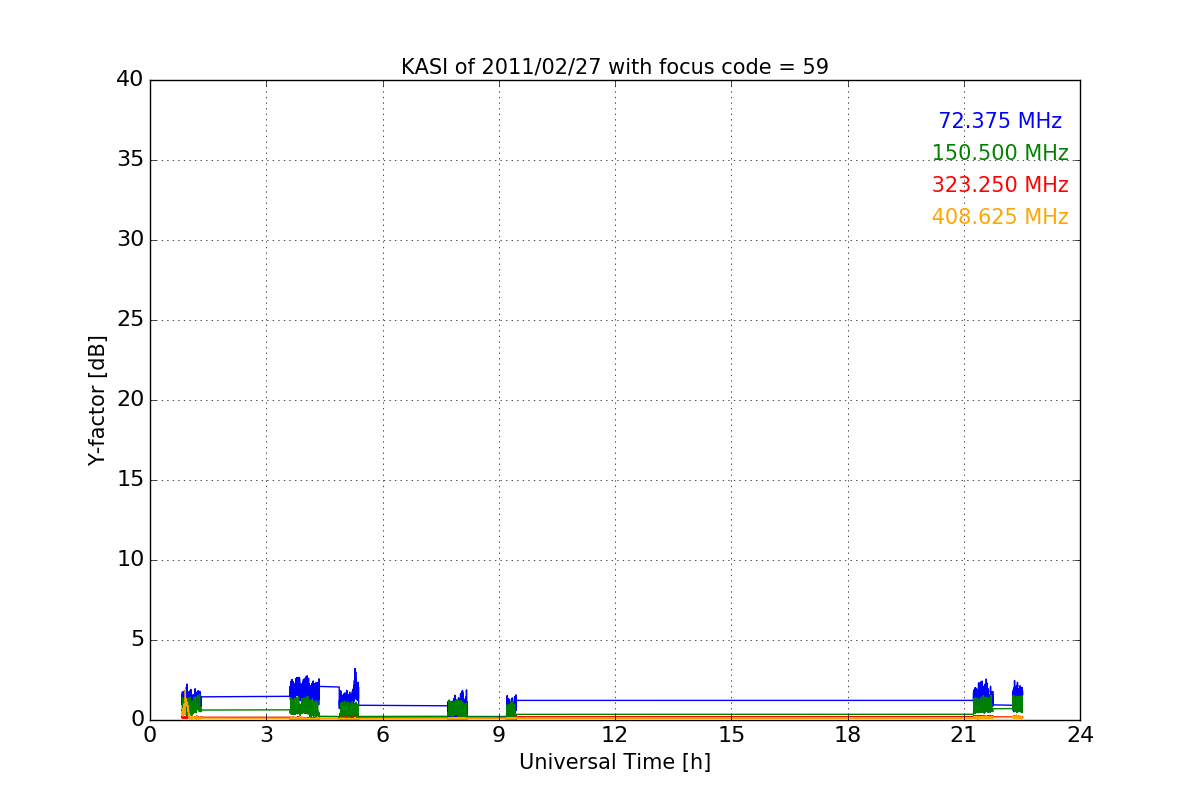Screen dimensions: 1200x800
Task: Click the x-axis tick label 18
Action: [847, 735]
